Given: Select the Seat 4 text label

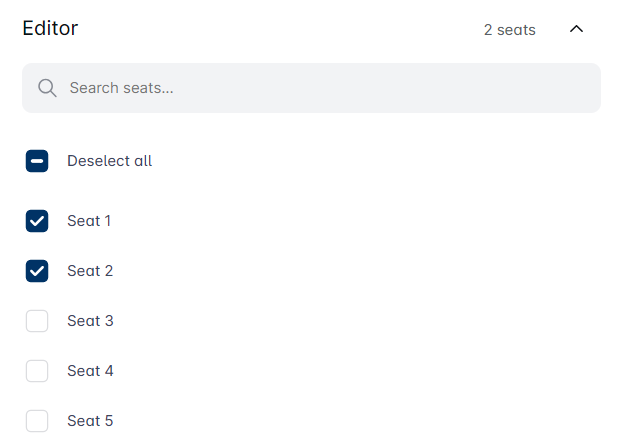Looking at the screenshot, I should point(90,371).
